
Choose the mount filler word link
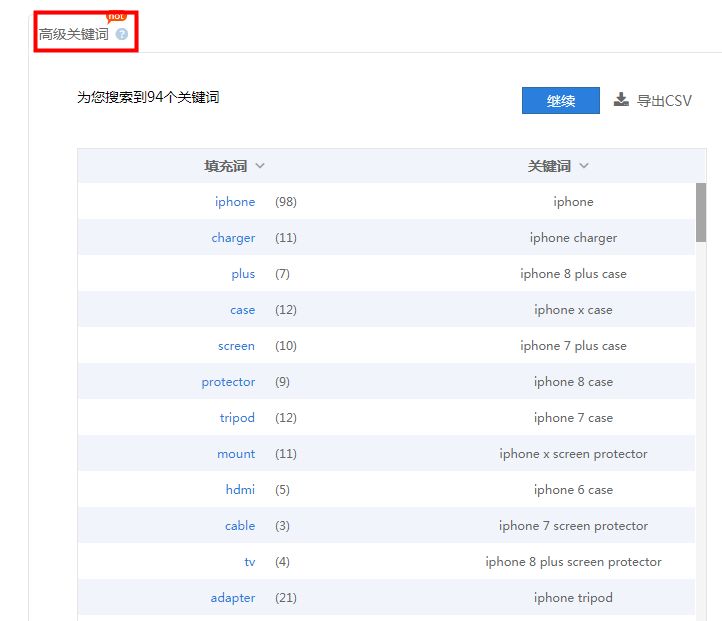coord(236,454)
